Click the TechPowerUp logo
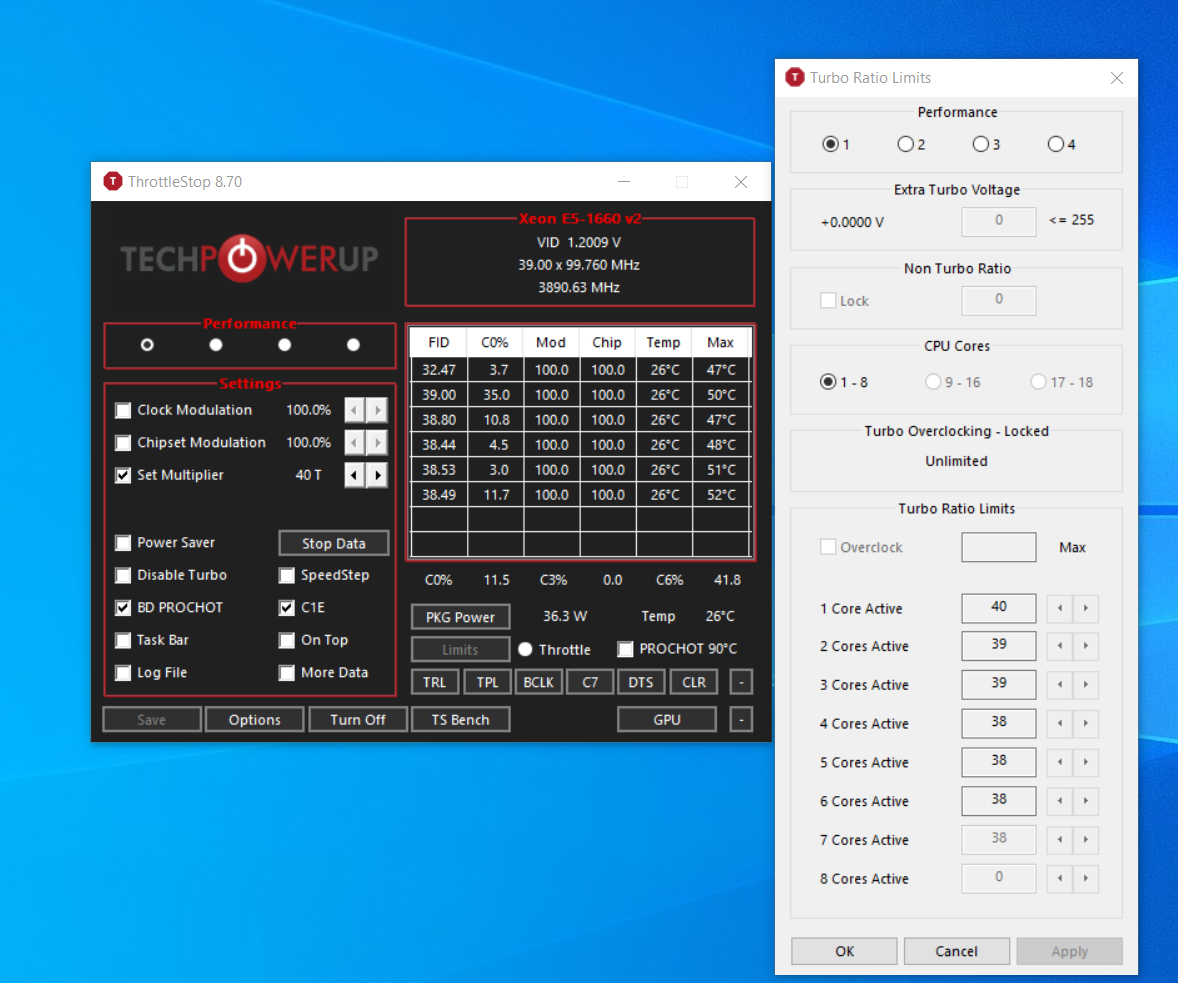 tap(249, 259)
